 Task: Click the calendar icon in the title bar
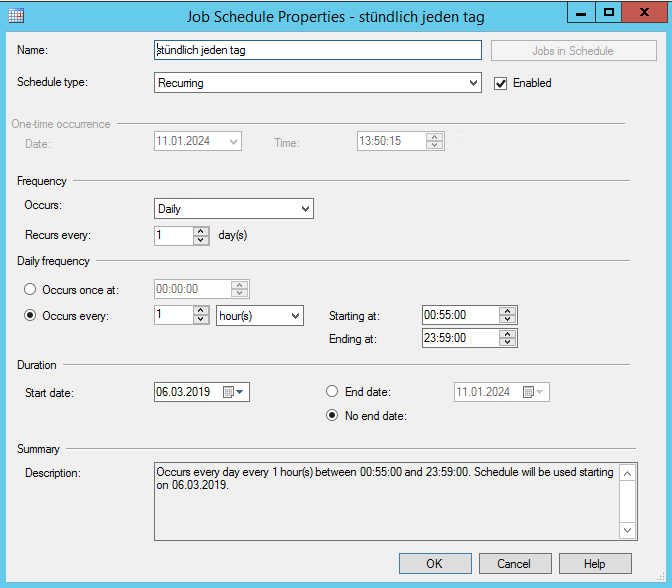click(16, 16)
